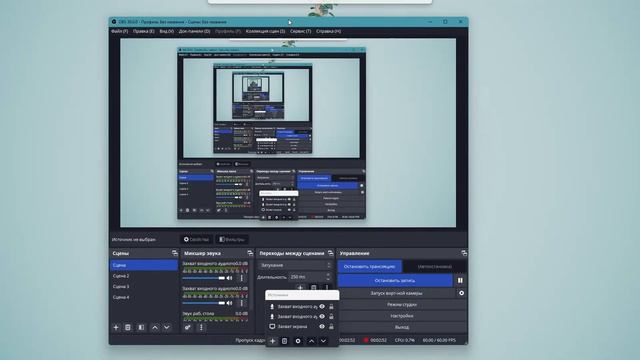Select Сцена 2 in the scenes list
640x360 pixels.
coord(144,276)
